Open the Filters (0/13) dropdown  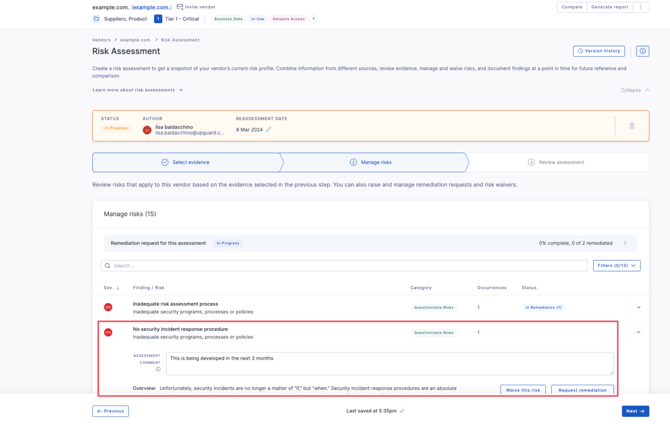click(x=616, y=266)
